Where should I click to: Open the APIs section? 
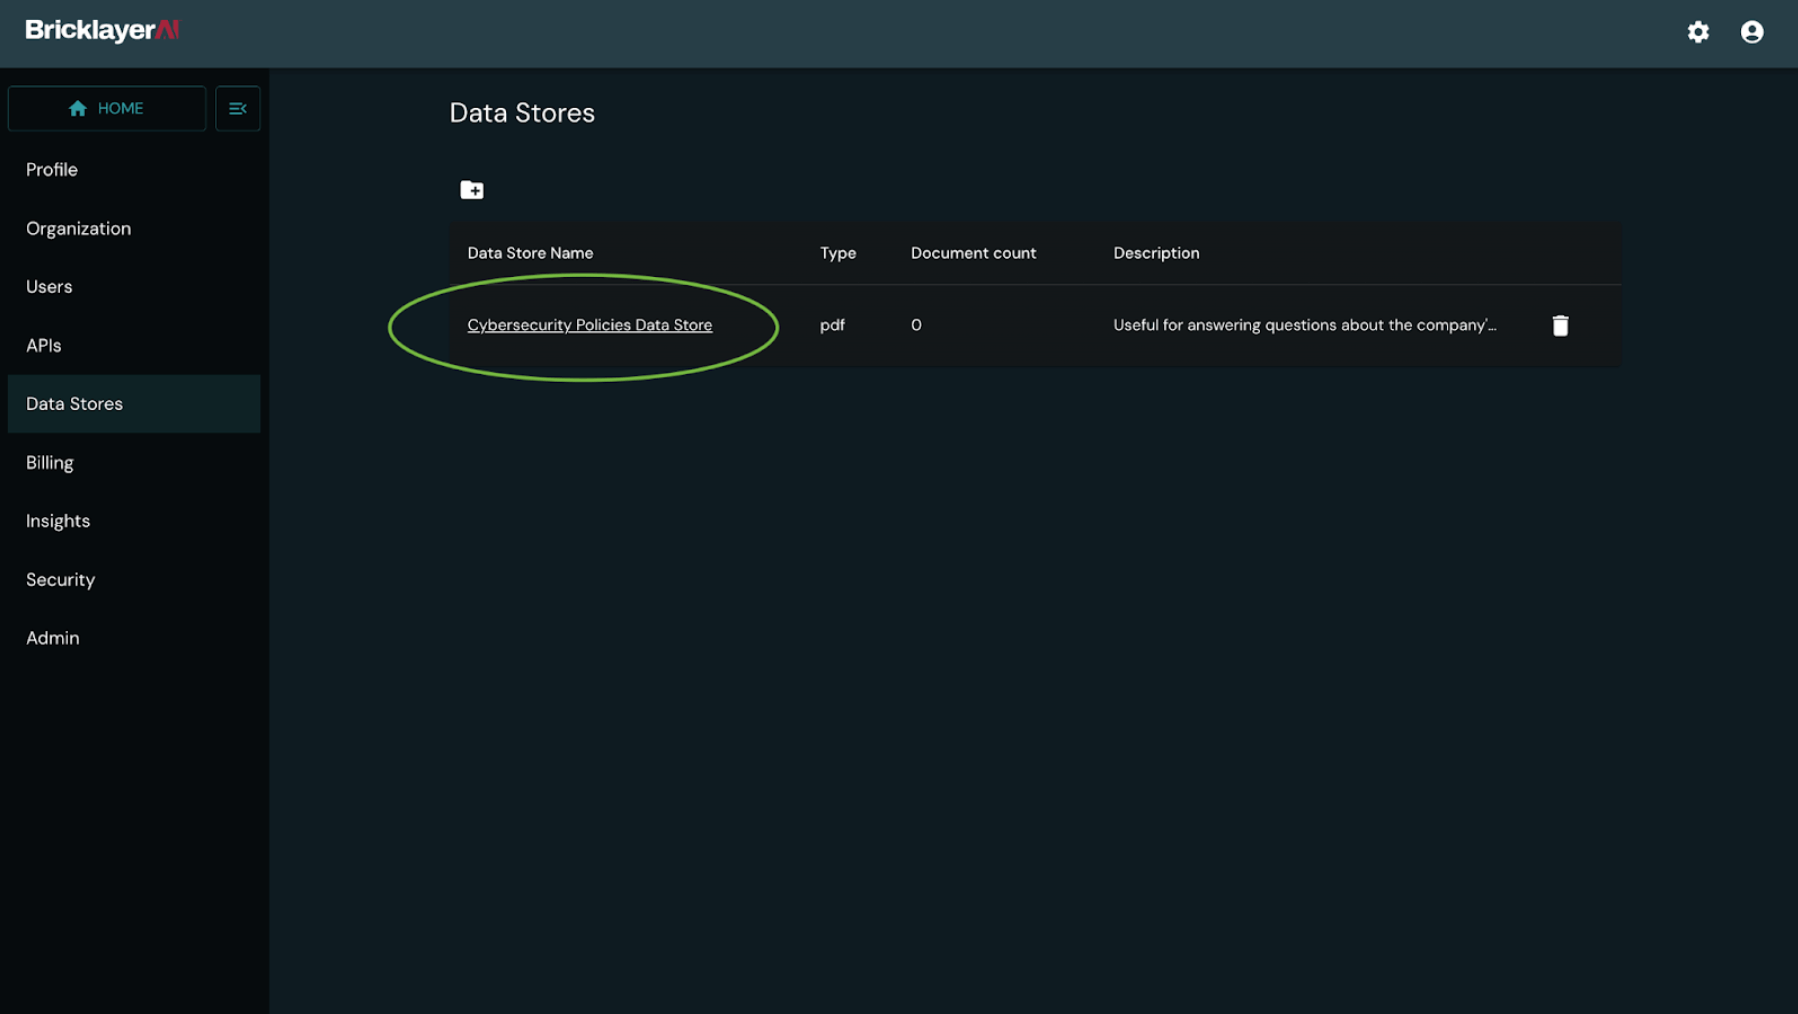click(x=44, y=345)
